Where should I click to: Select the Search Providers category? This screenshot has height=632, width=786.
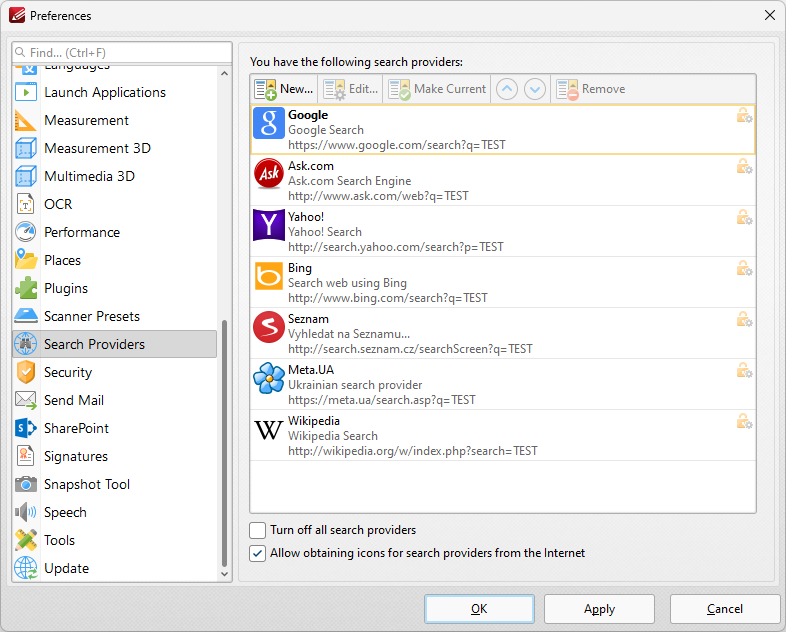click(115, 344)
